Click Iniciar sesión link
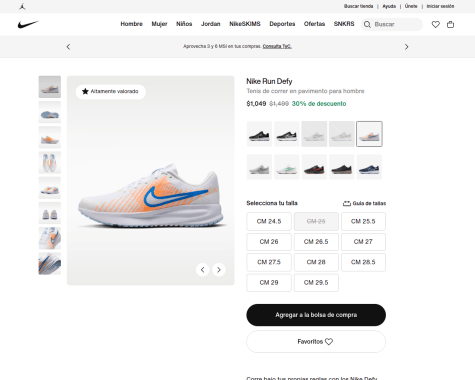 point(440,6)
